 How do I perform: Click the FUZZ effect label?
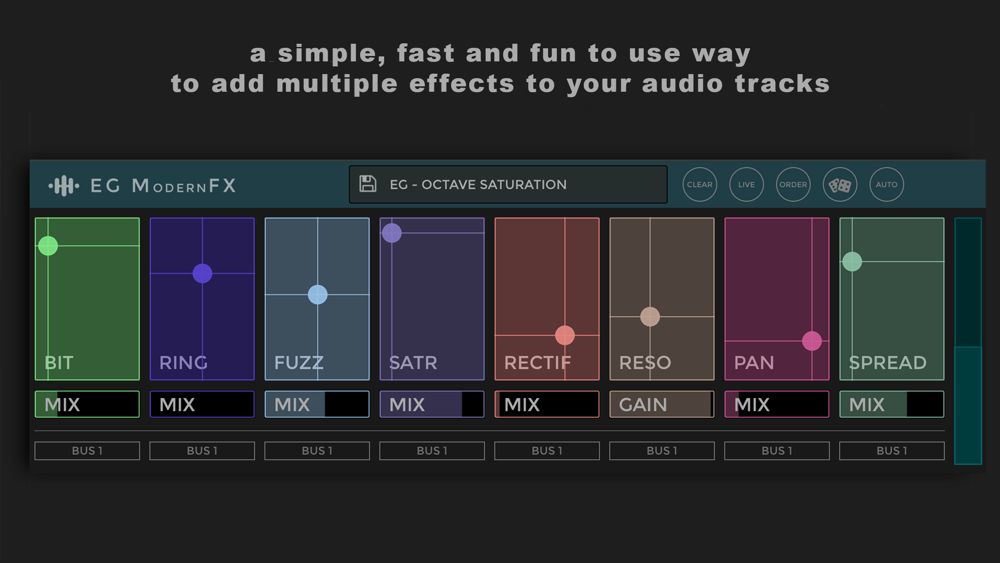tap(299, 363)
